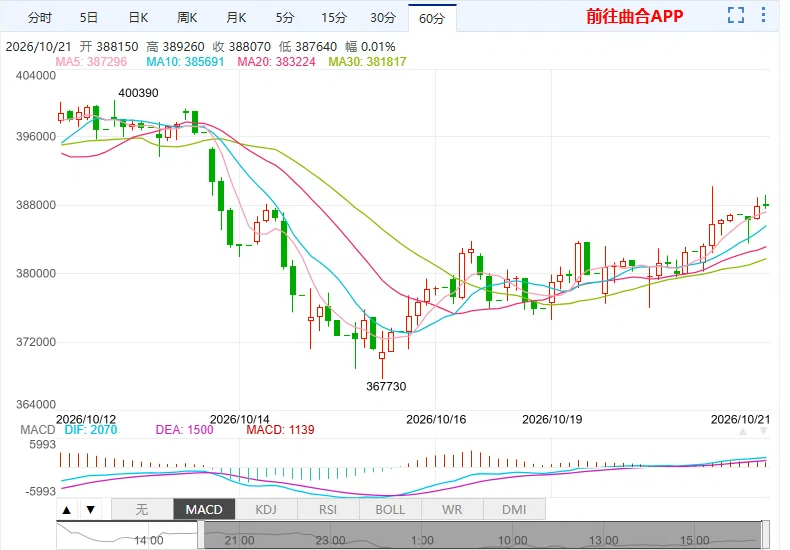This screenshot has height=550, width=790.
Task: Click the 收 388070 quote value
Action: [x=242, y=47]
